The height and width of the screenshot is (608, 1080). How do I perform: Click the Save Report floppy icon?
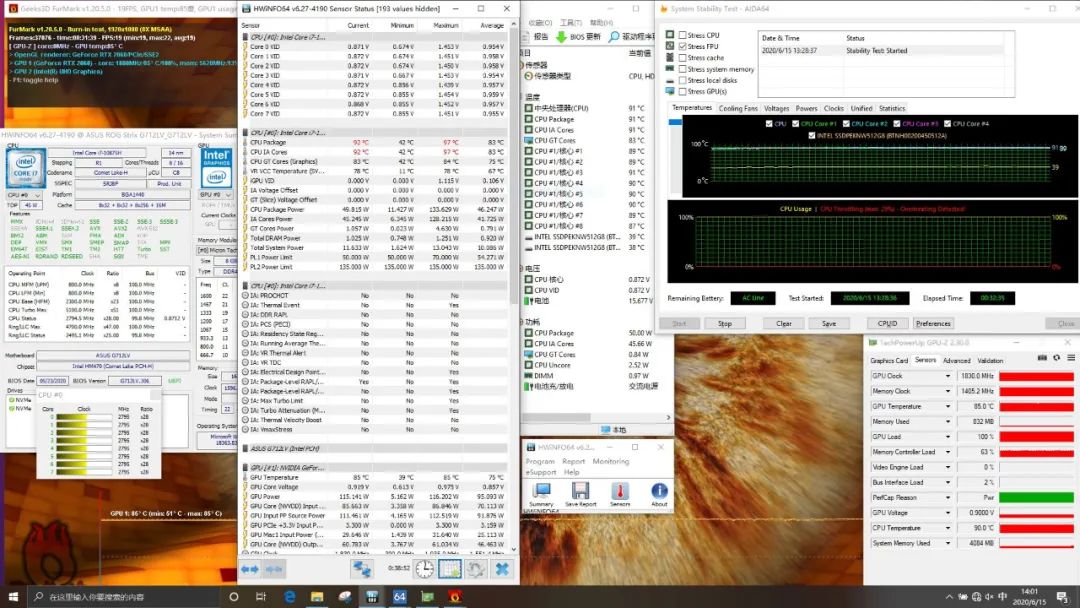tap(580, 490)
